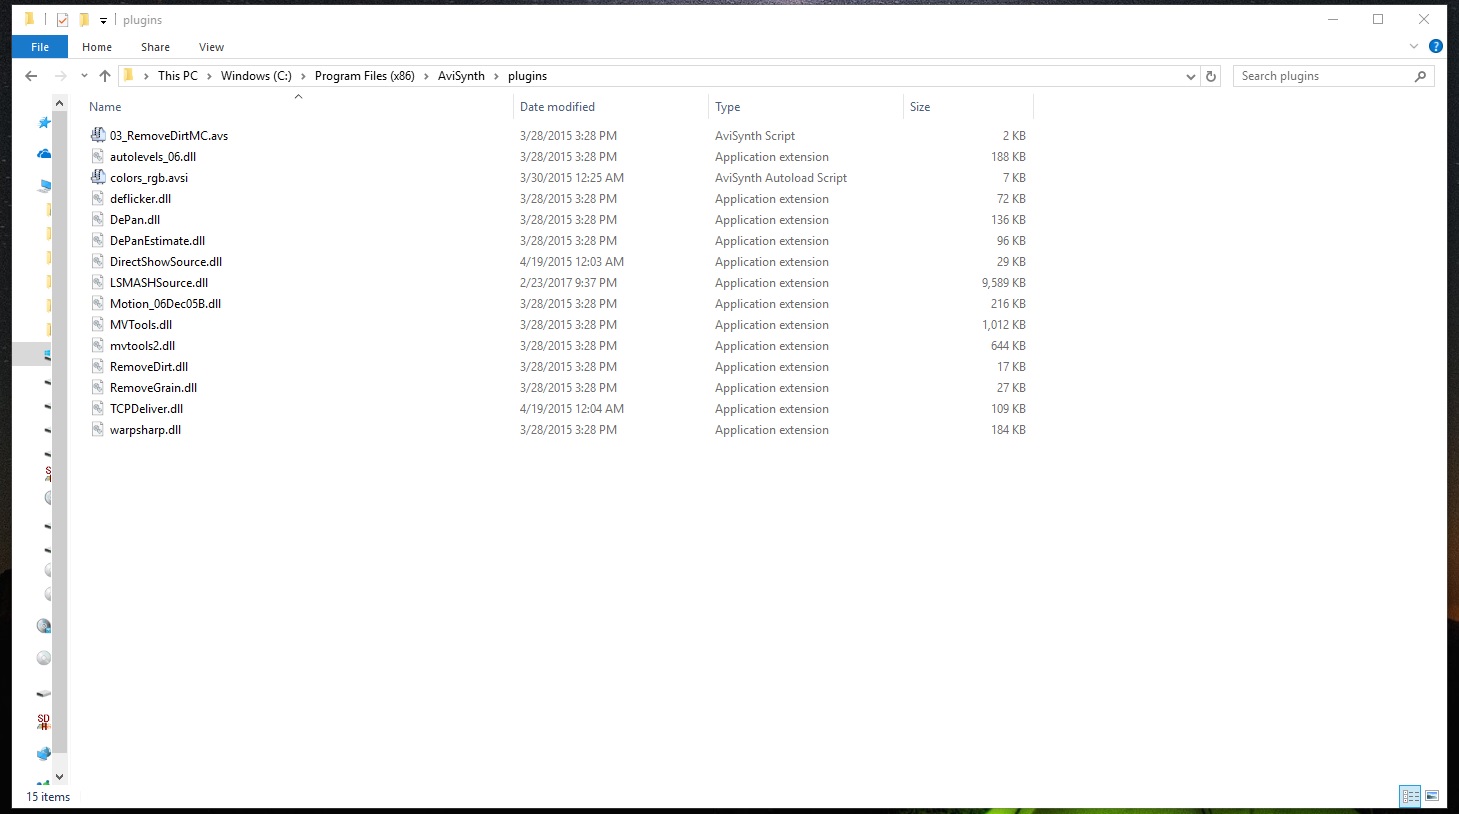The image size is (1459, 814).
Task: Click the New folder icon in quick access toolbar
Action: 84,20
